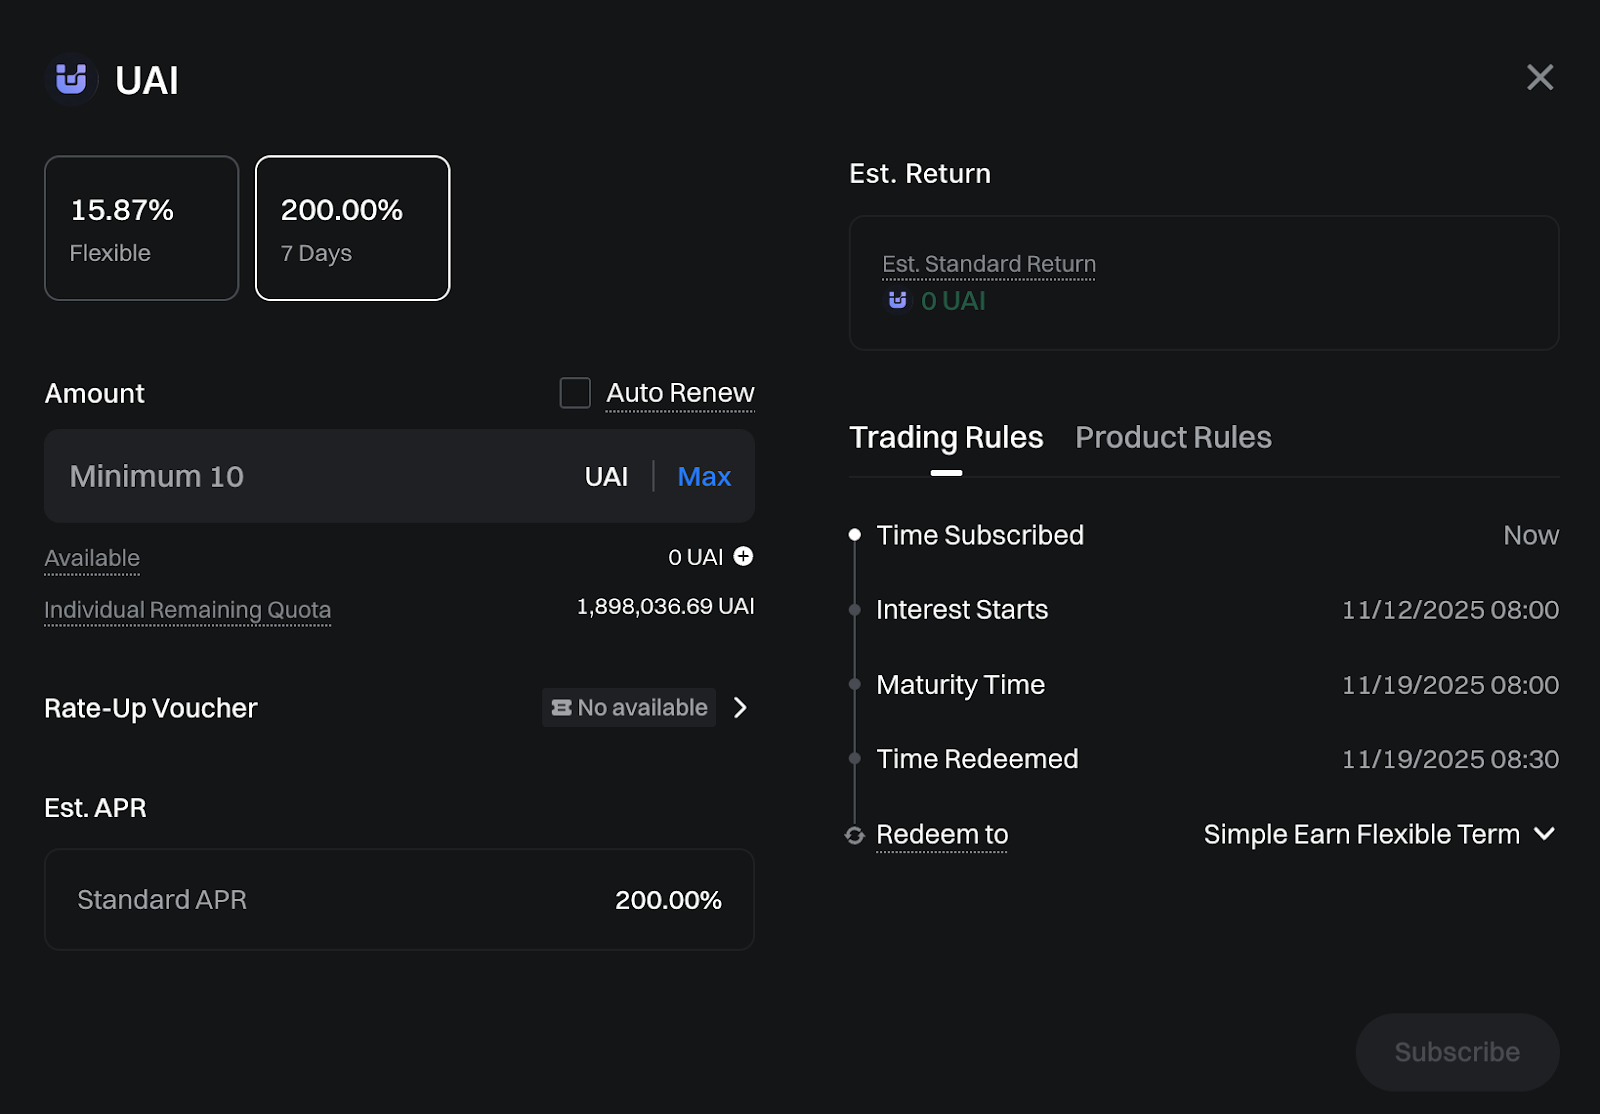
Task: Switch to the Product Rules tab
Action: [x=1172, y=437]
